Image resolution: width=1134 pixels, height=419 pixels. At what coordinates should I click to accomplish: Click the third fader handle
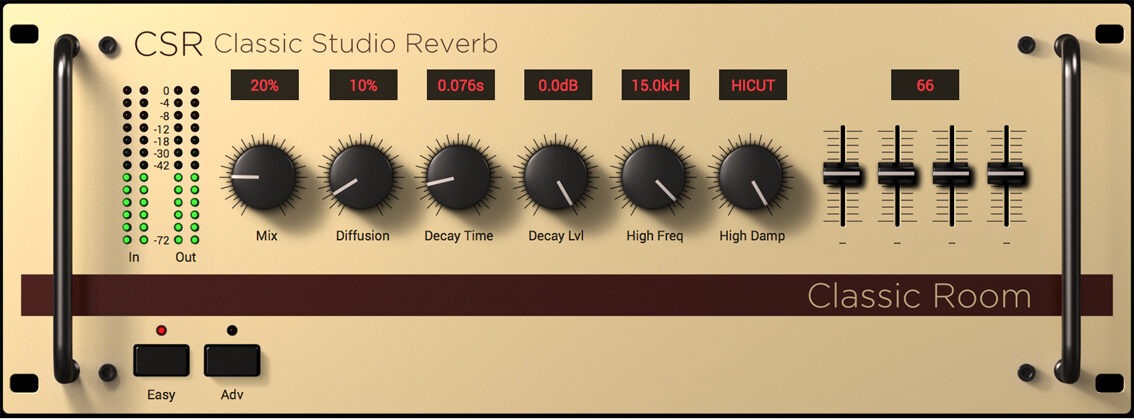coord(951,175)
